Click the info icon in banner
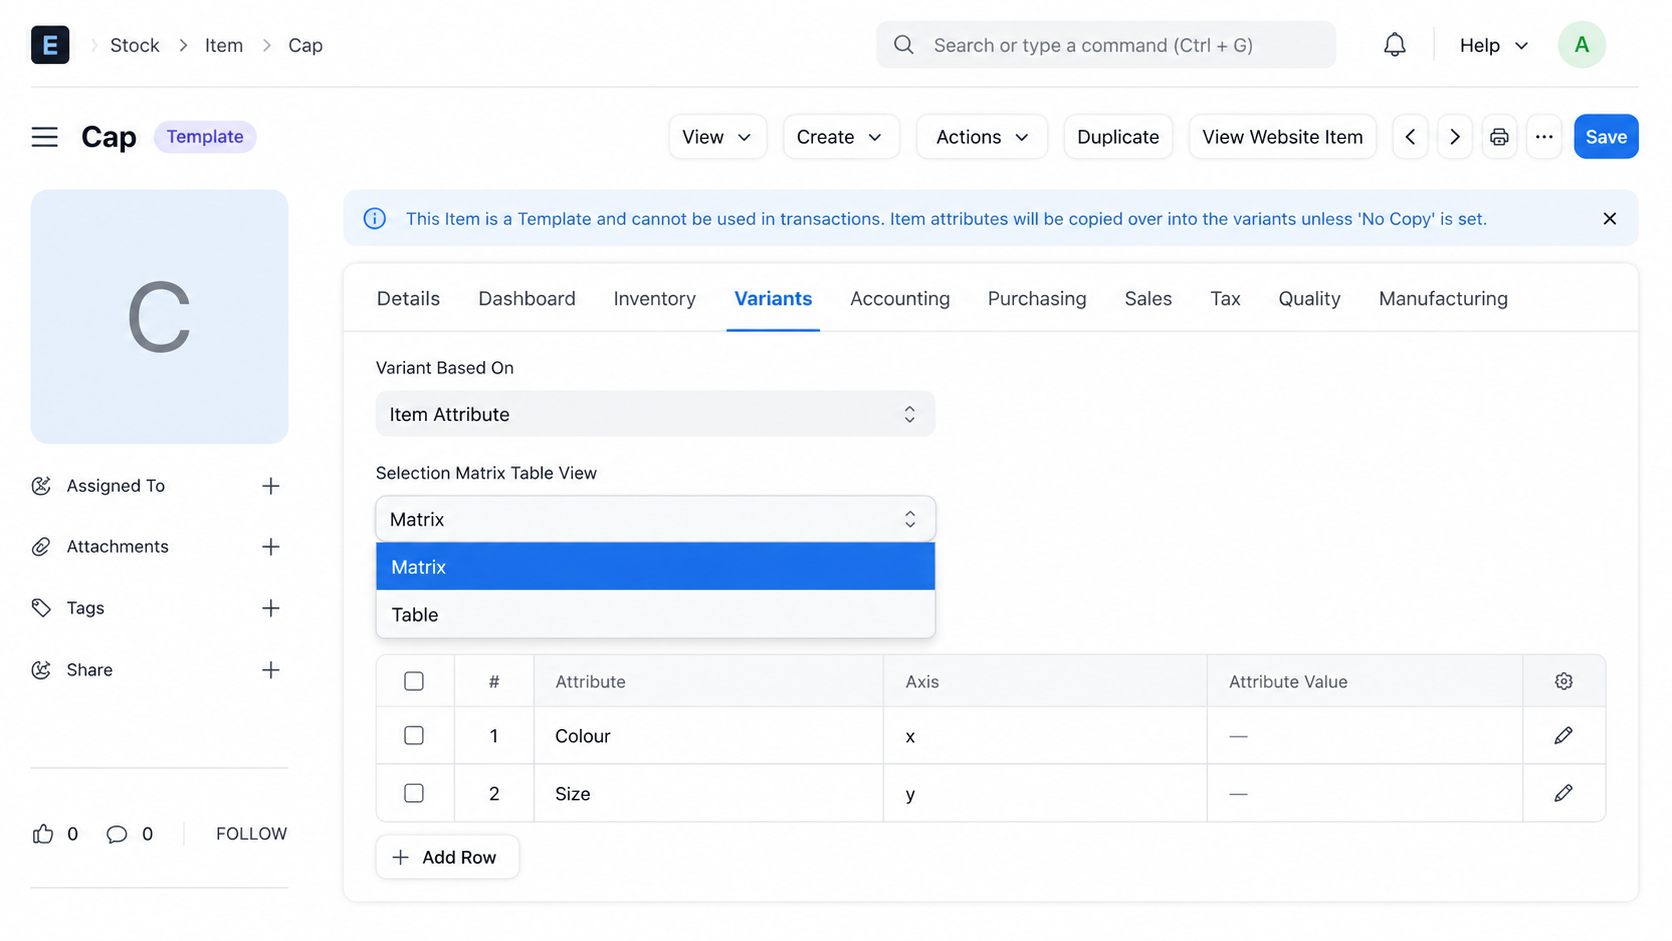Image resolution: width=1672 pixels, height=941 pixels. [x=375, y=219]
